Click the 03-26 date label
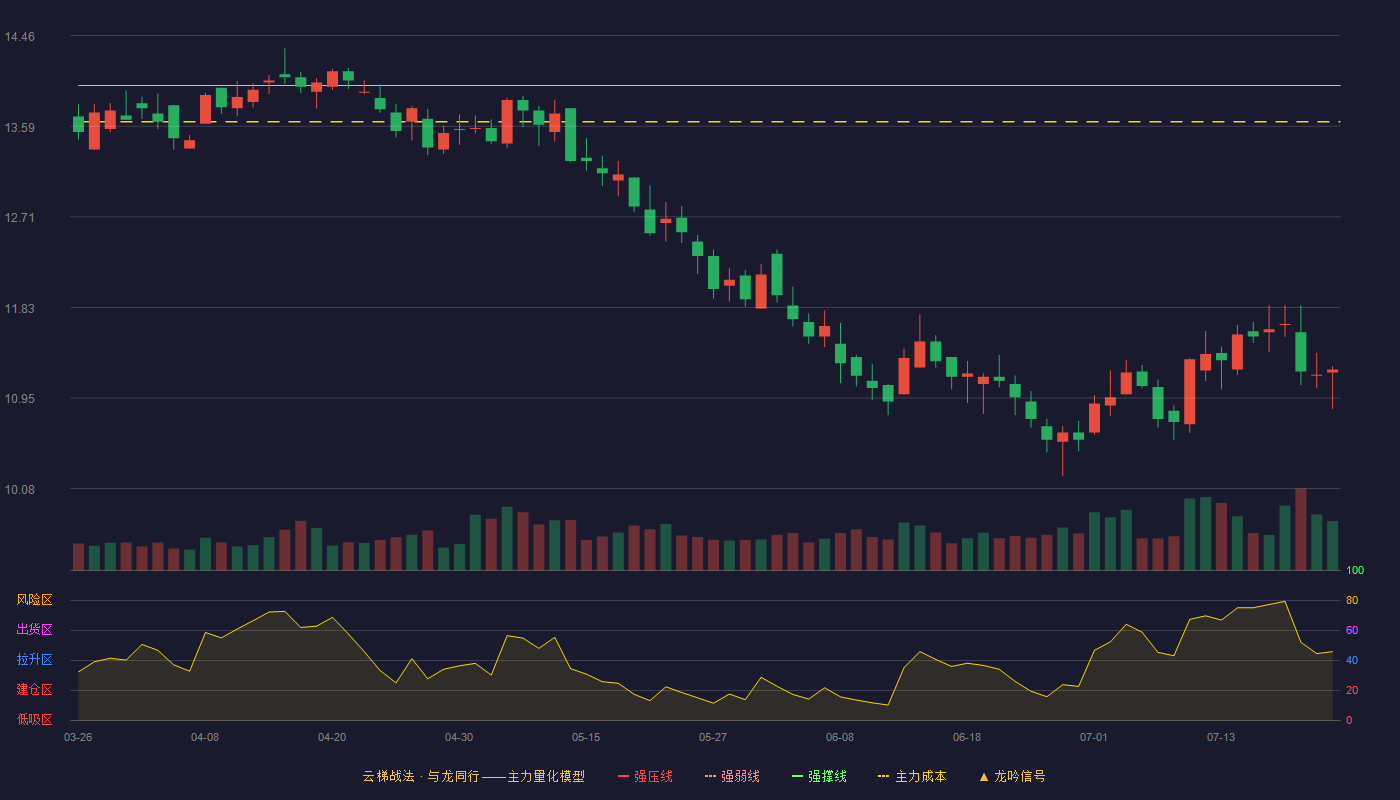Screen dimensions: 1400x800 click(x=78, y=737)
